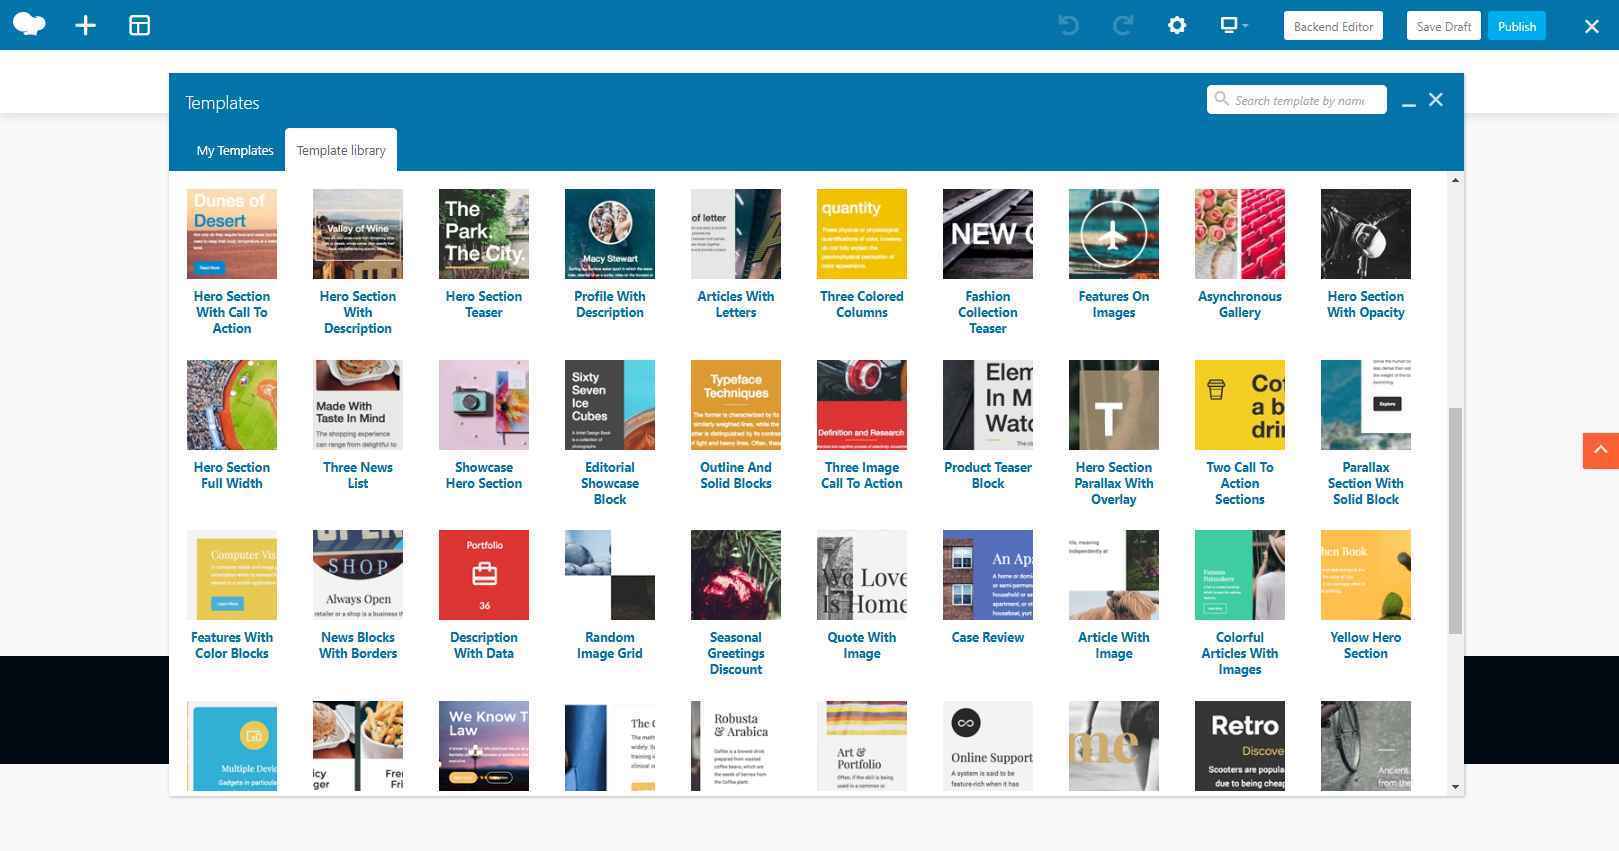Select Product Teaser Block thumbnail
The width and height of the screenshot is (1619, 851).
(988, 405)
